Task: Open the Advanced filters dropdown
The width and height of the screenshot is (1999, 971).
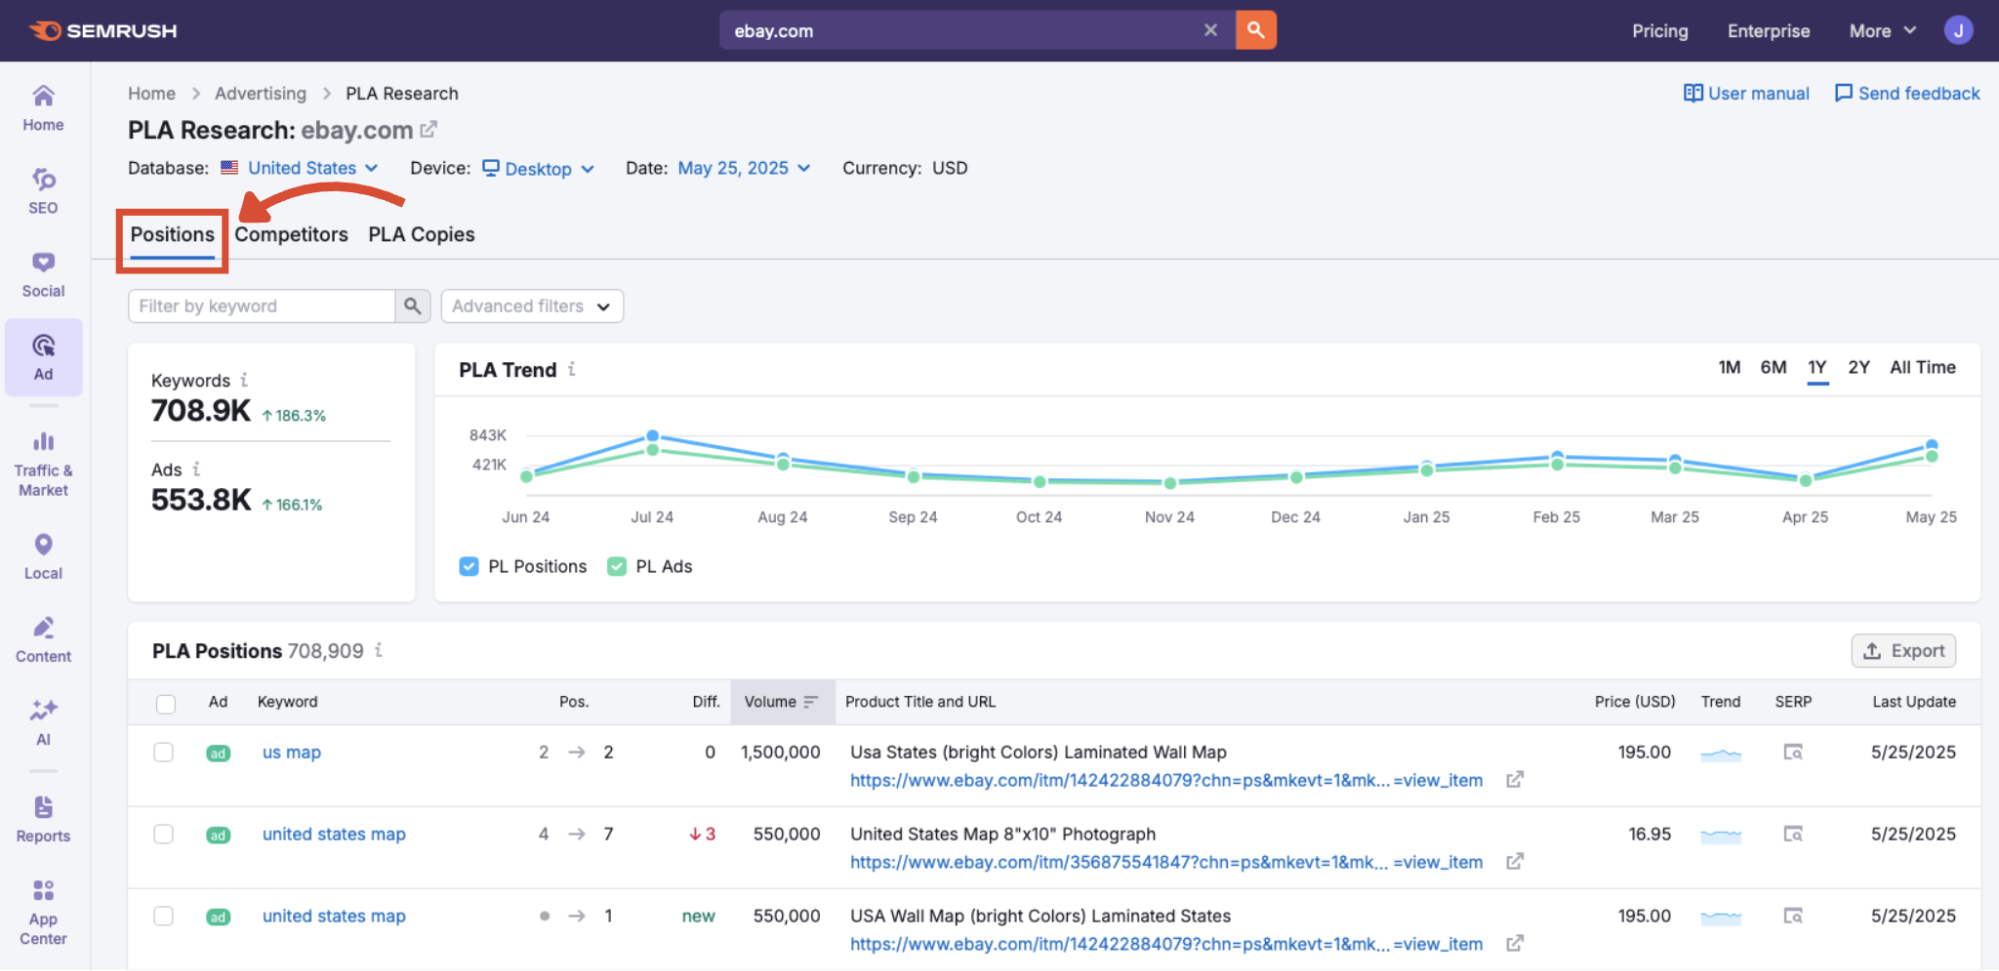Action: (x=531, y=306)
